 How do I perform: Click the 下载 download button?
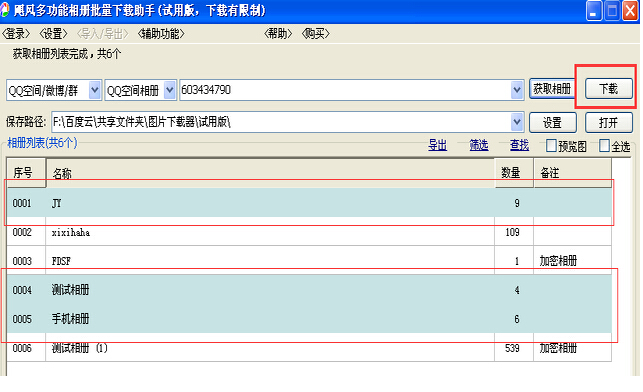(x=609, y=89)
